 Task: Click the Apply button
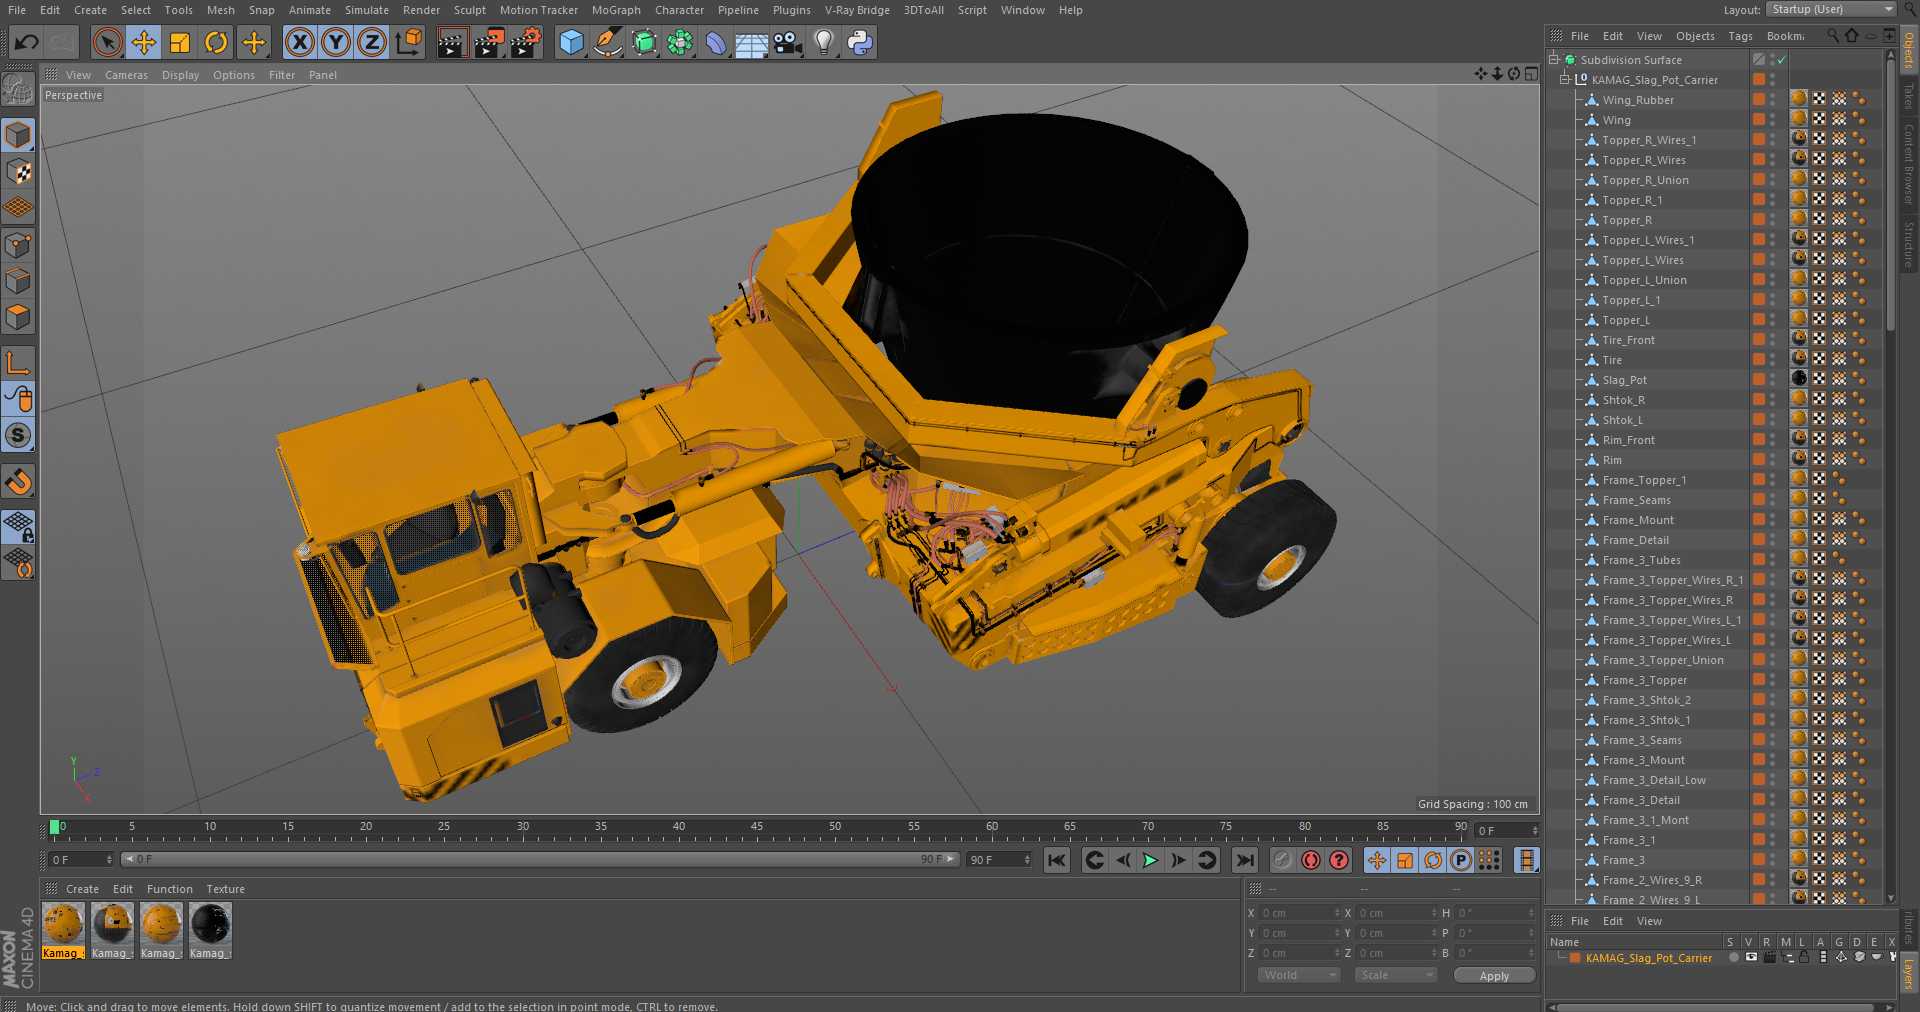1494,976
